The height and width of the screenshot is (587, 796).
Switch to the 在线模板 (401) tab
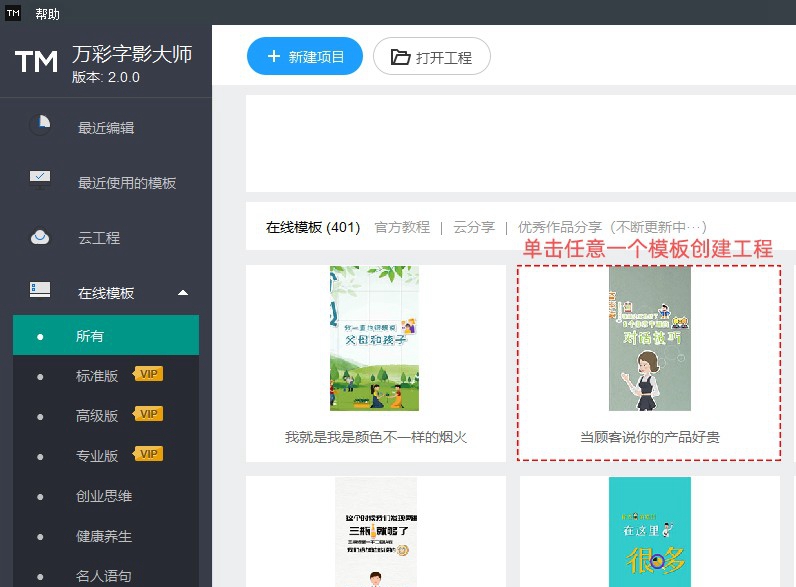(313, 227)
